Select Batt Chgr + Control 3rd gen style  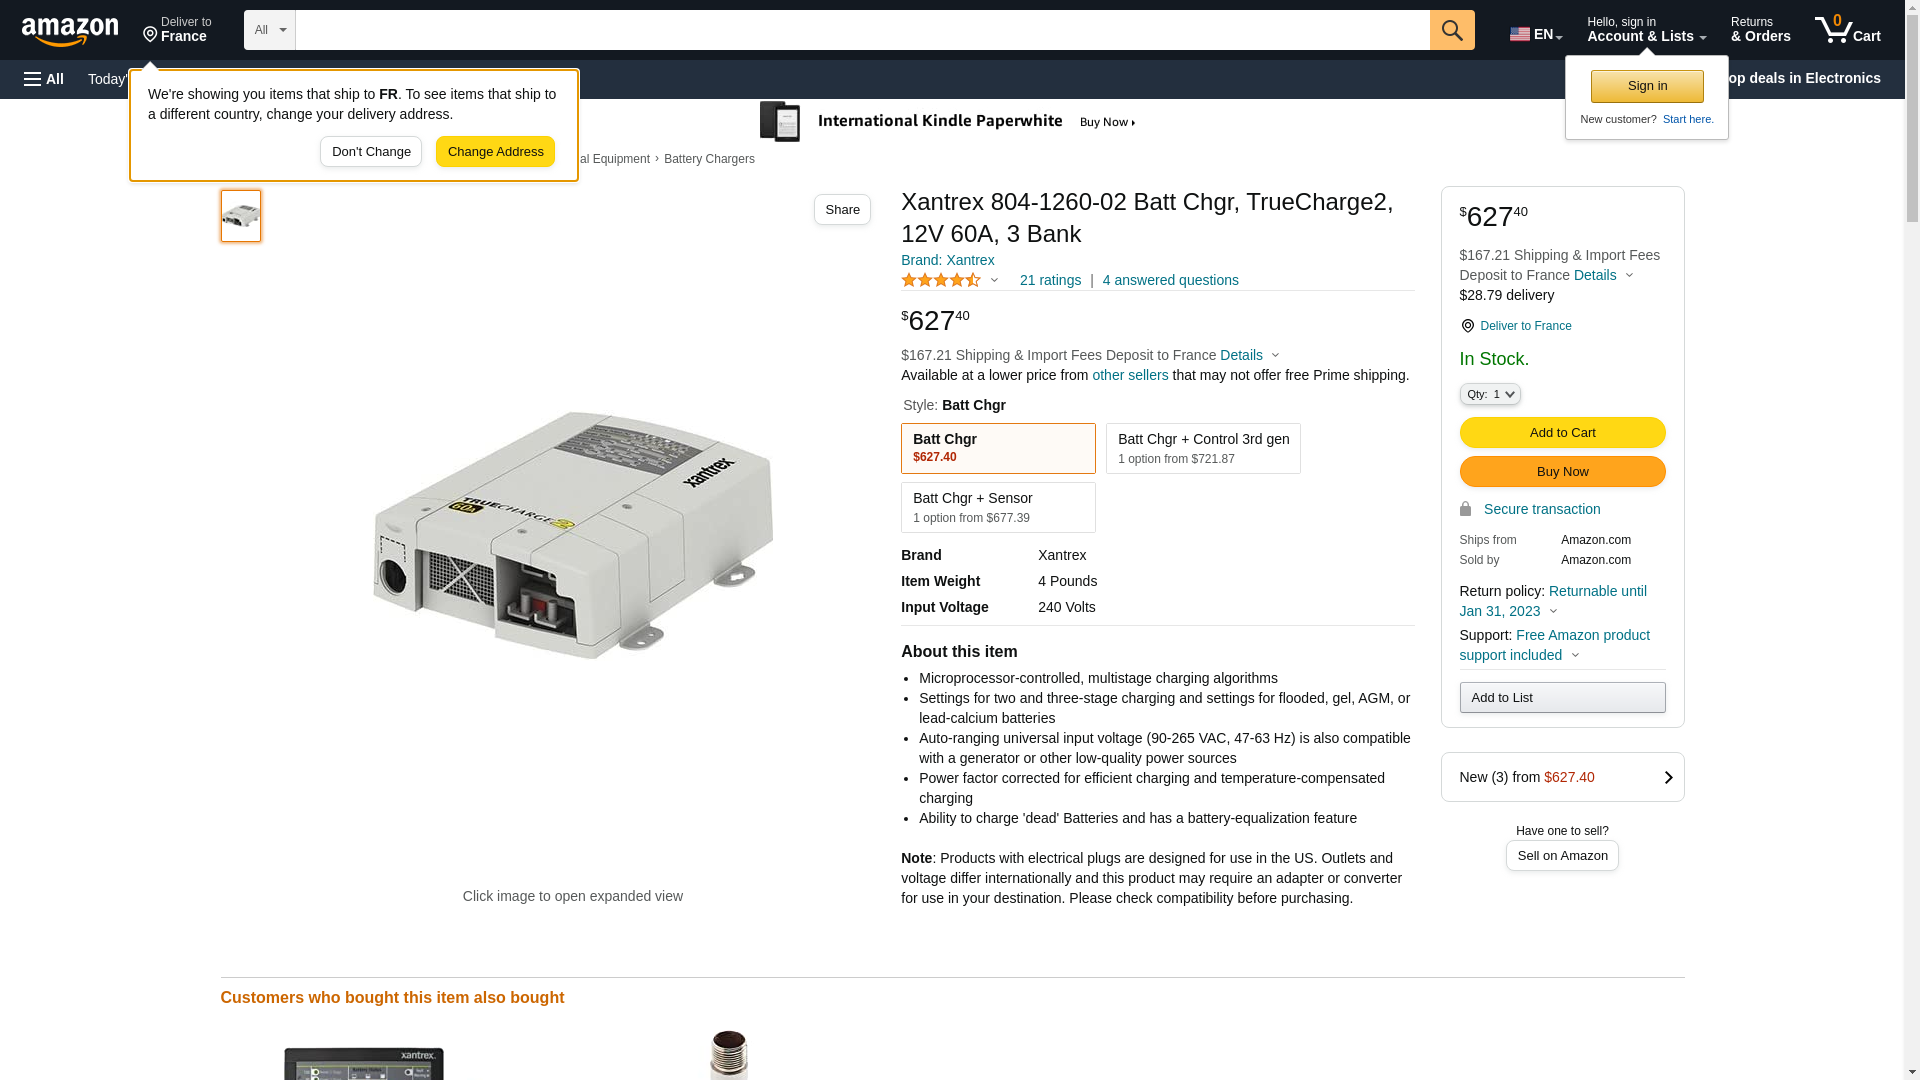click(1202, 448)
